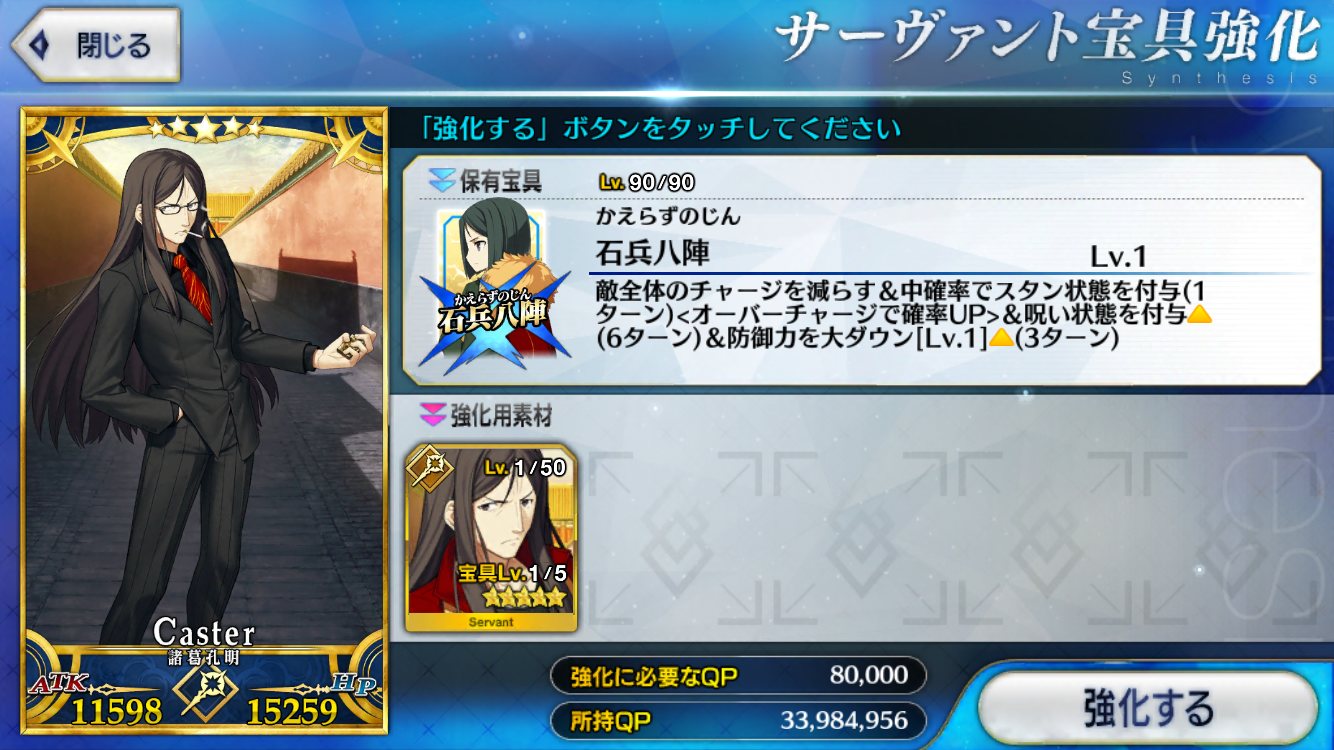Click the 宝具Lv.1/5 label on material

pyautogui.click(x=512, y=574)
